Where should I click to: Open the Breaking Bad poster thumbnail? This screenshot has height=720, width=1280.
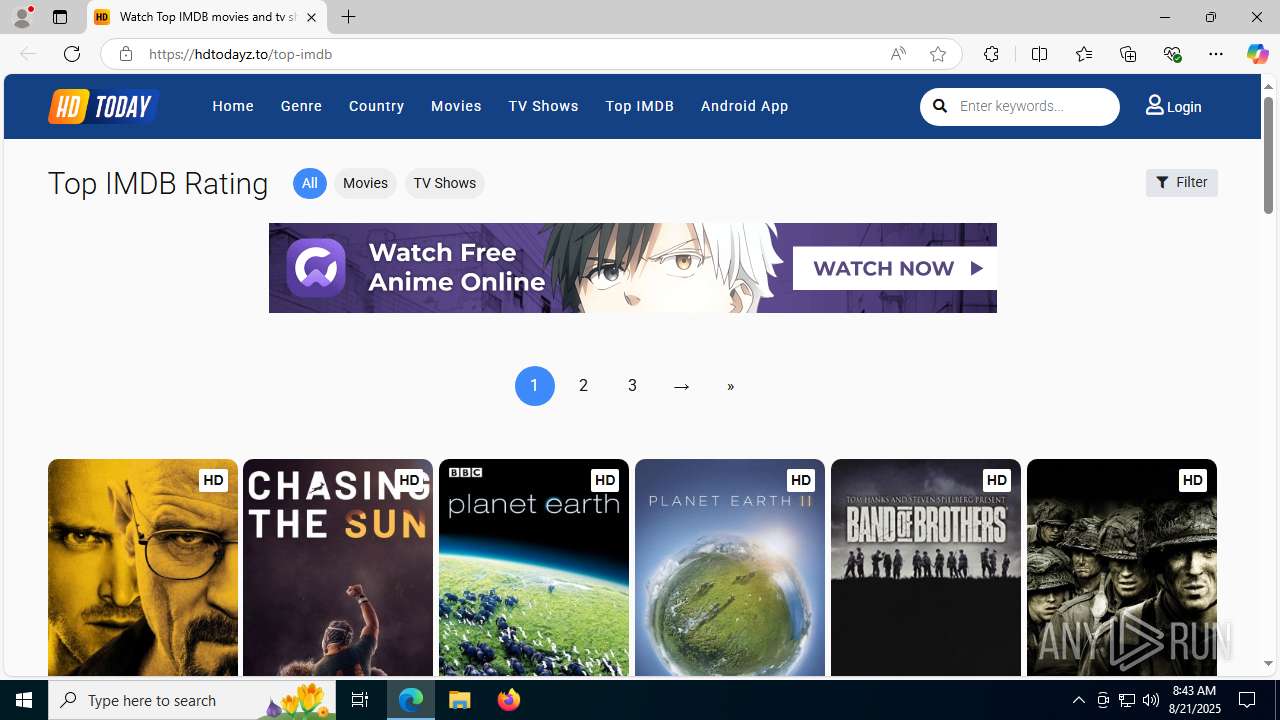pos(143,568)
